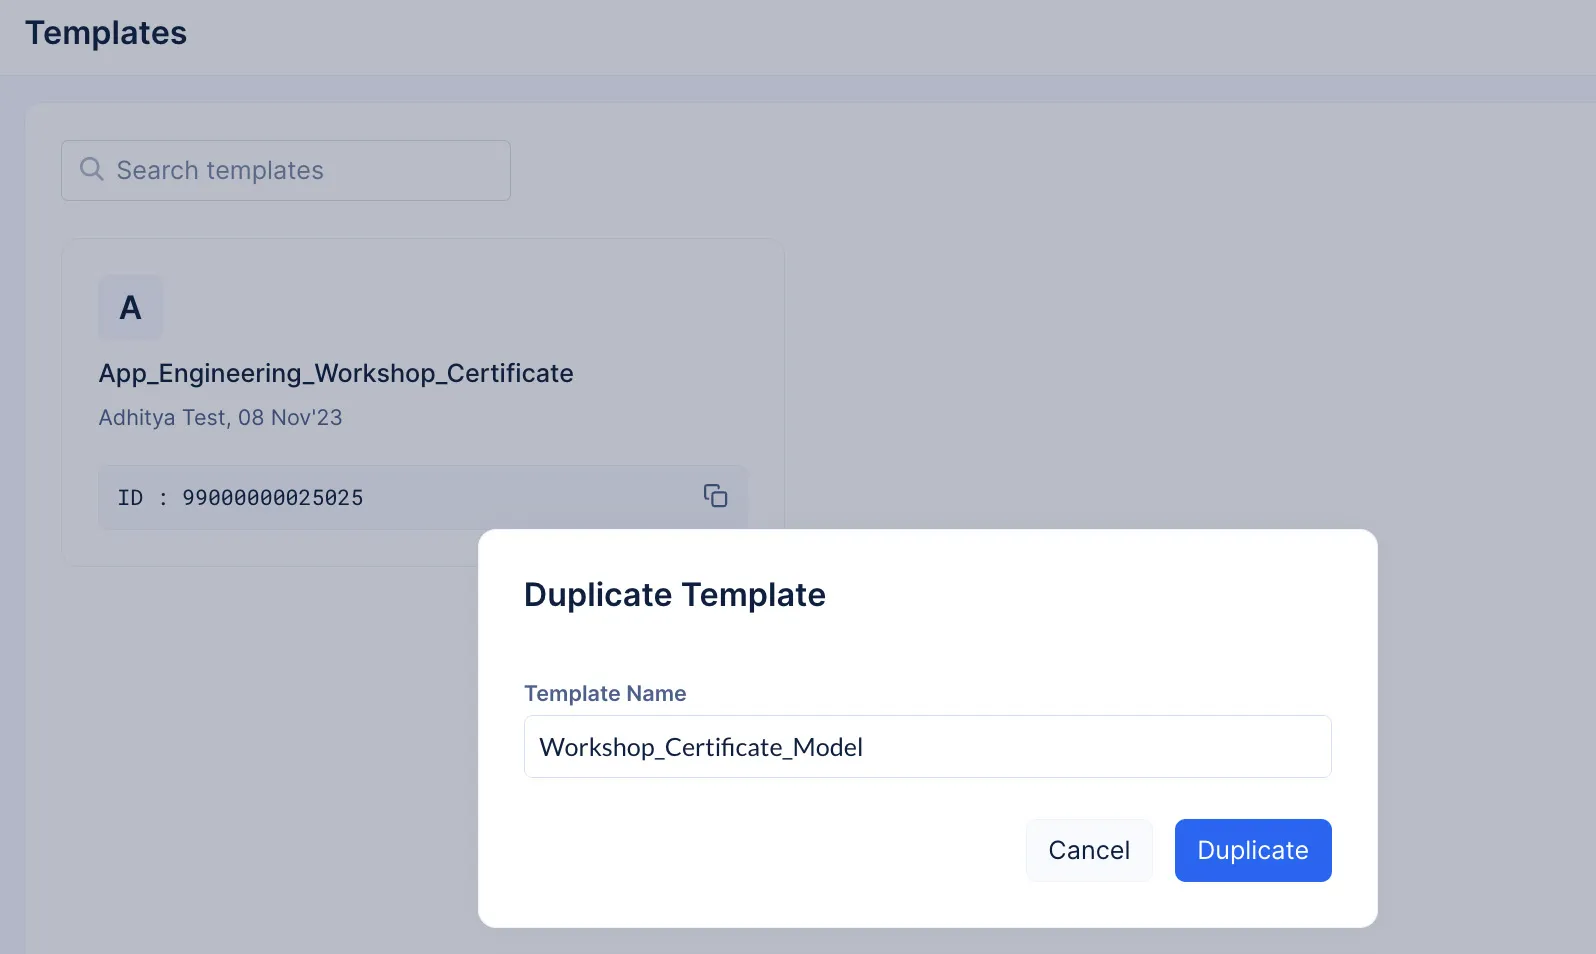Click the magnifier icon in search box
This screenshot has height=954, width=1596.
click(x=91, y=169)
